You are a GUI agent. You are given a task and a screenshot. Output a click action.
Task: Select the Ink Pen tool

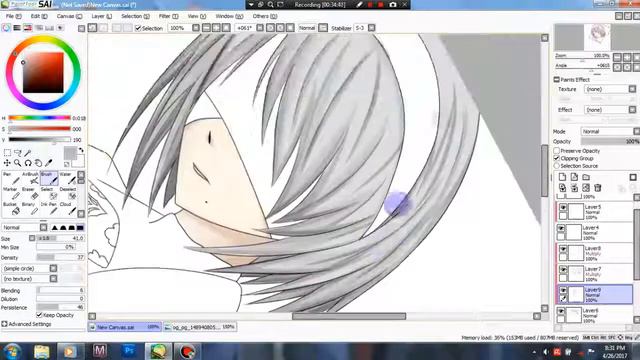point(49,209)
